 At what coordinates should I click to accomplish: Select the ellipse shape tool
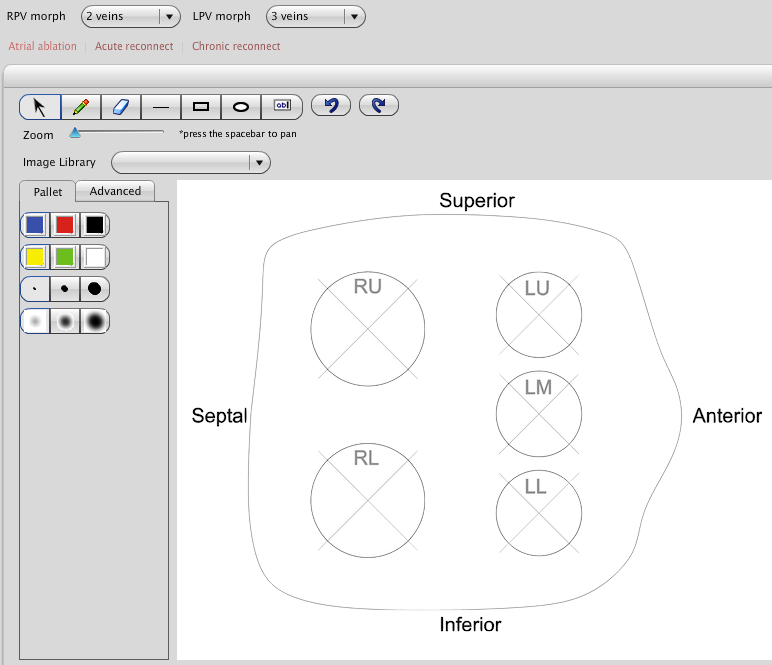[241, 107]
